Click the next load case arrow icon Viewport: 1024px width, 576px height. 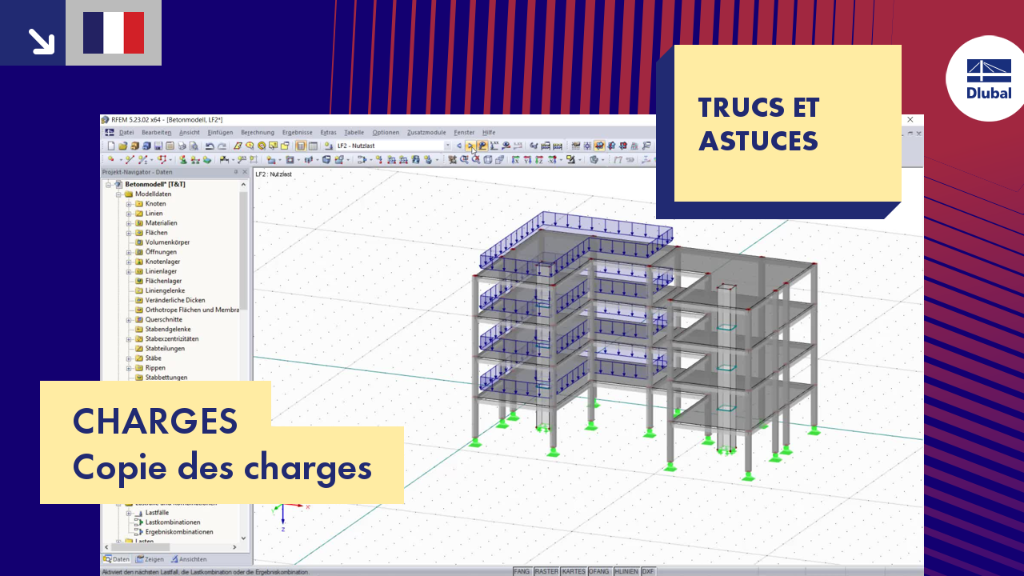470,146
